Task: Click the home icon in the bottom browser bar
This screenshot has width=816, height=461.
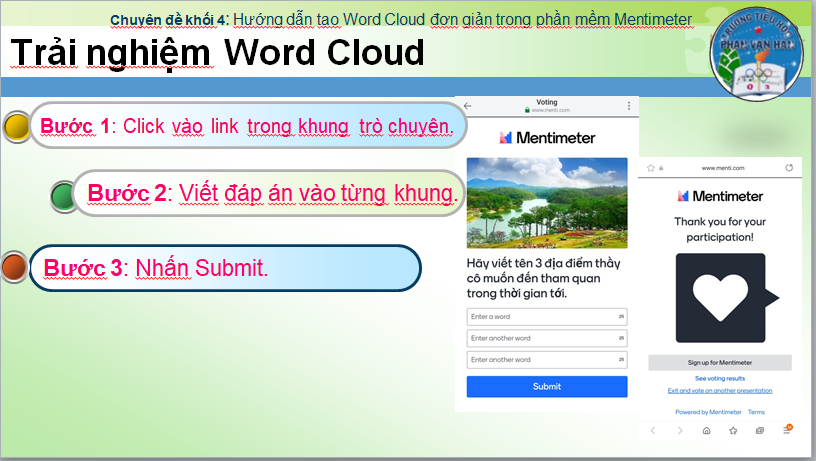Action: 706,430
